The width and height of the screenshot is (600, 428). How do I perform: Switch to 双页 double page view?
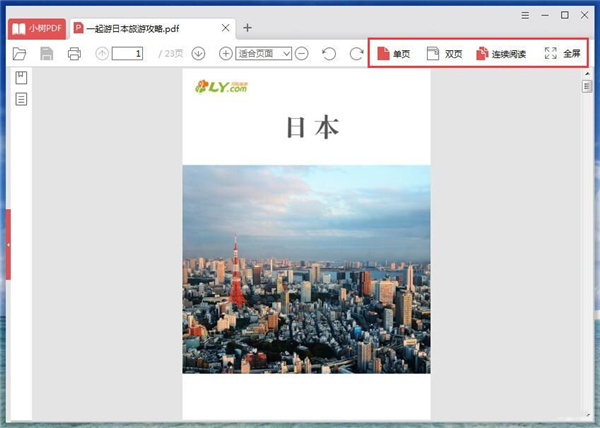pos(445,54)
